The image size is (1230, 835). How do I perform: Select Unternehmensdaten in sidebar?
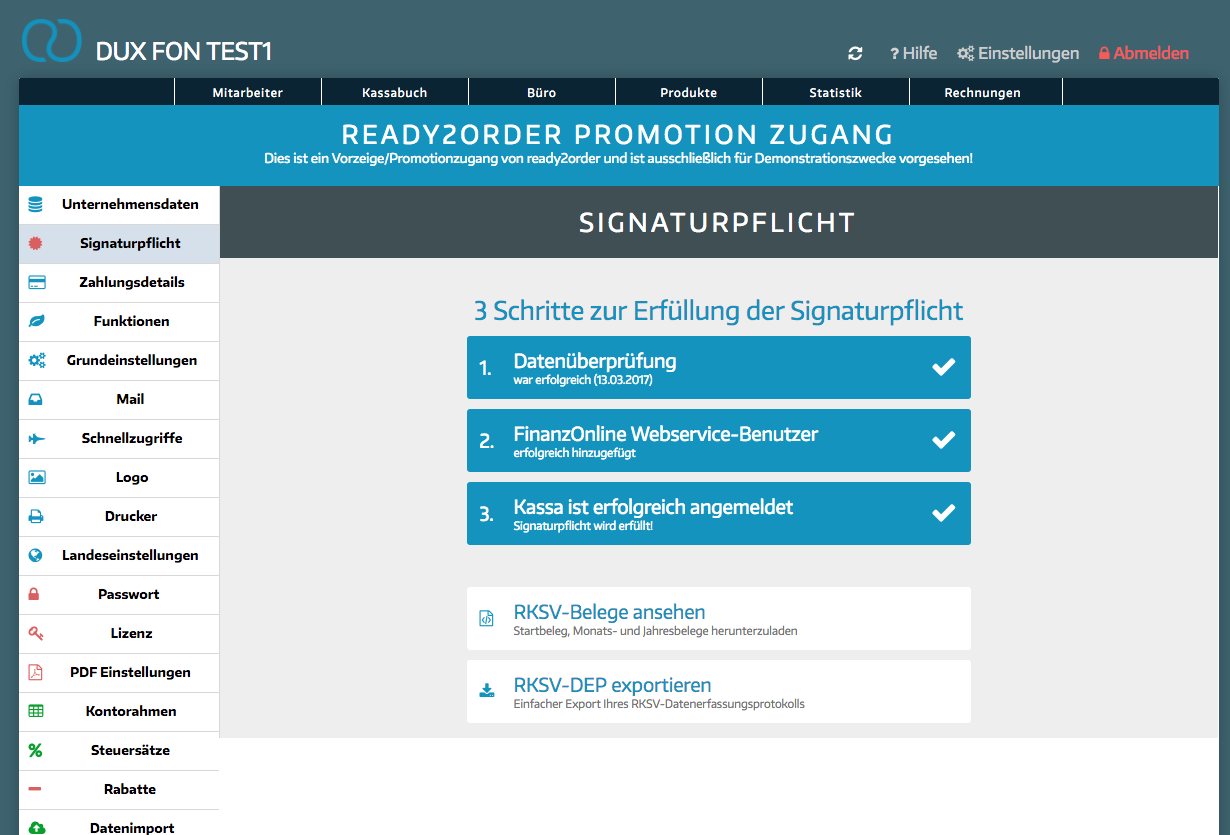(x=119, y=204)
